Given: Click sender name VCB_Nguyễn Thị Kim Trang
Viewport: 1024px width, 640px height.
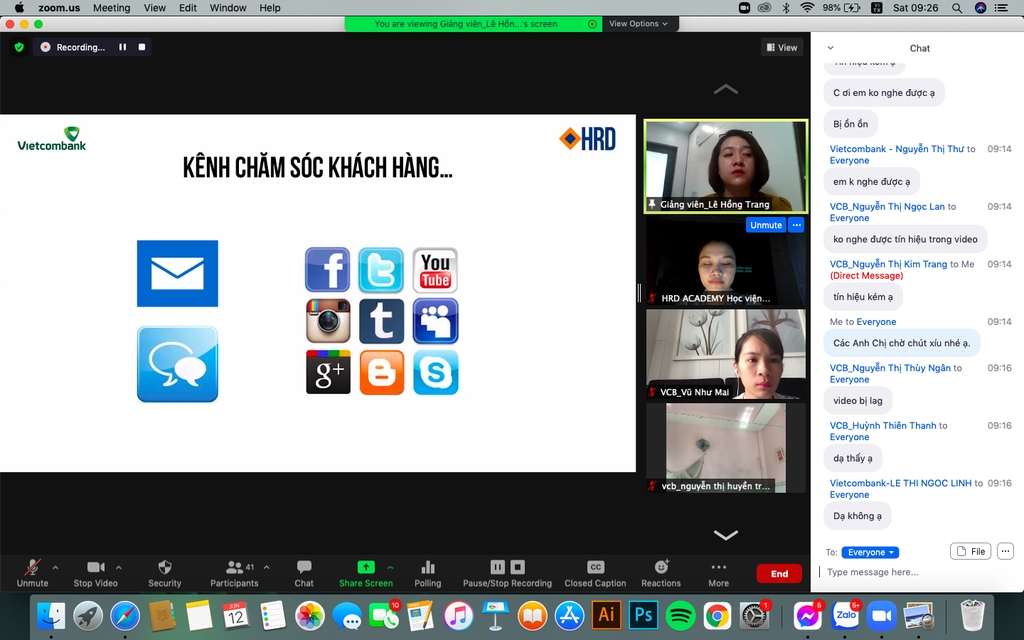Looking at the screenshot, I should [x=888, y=264].
